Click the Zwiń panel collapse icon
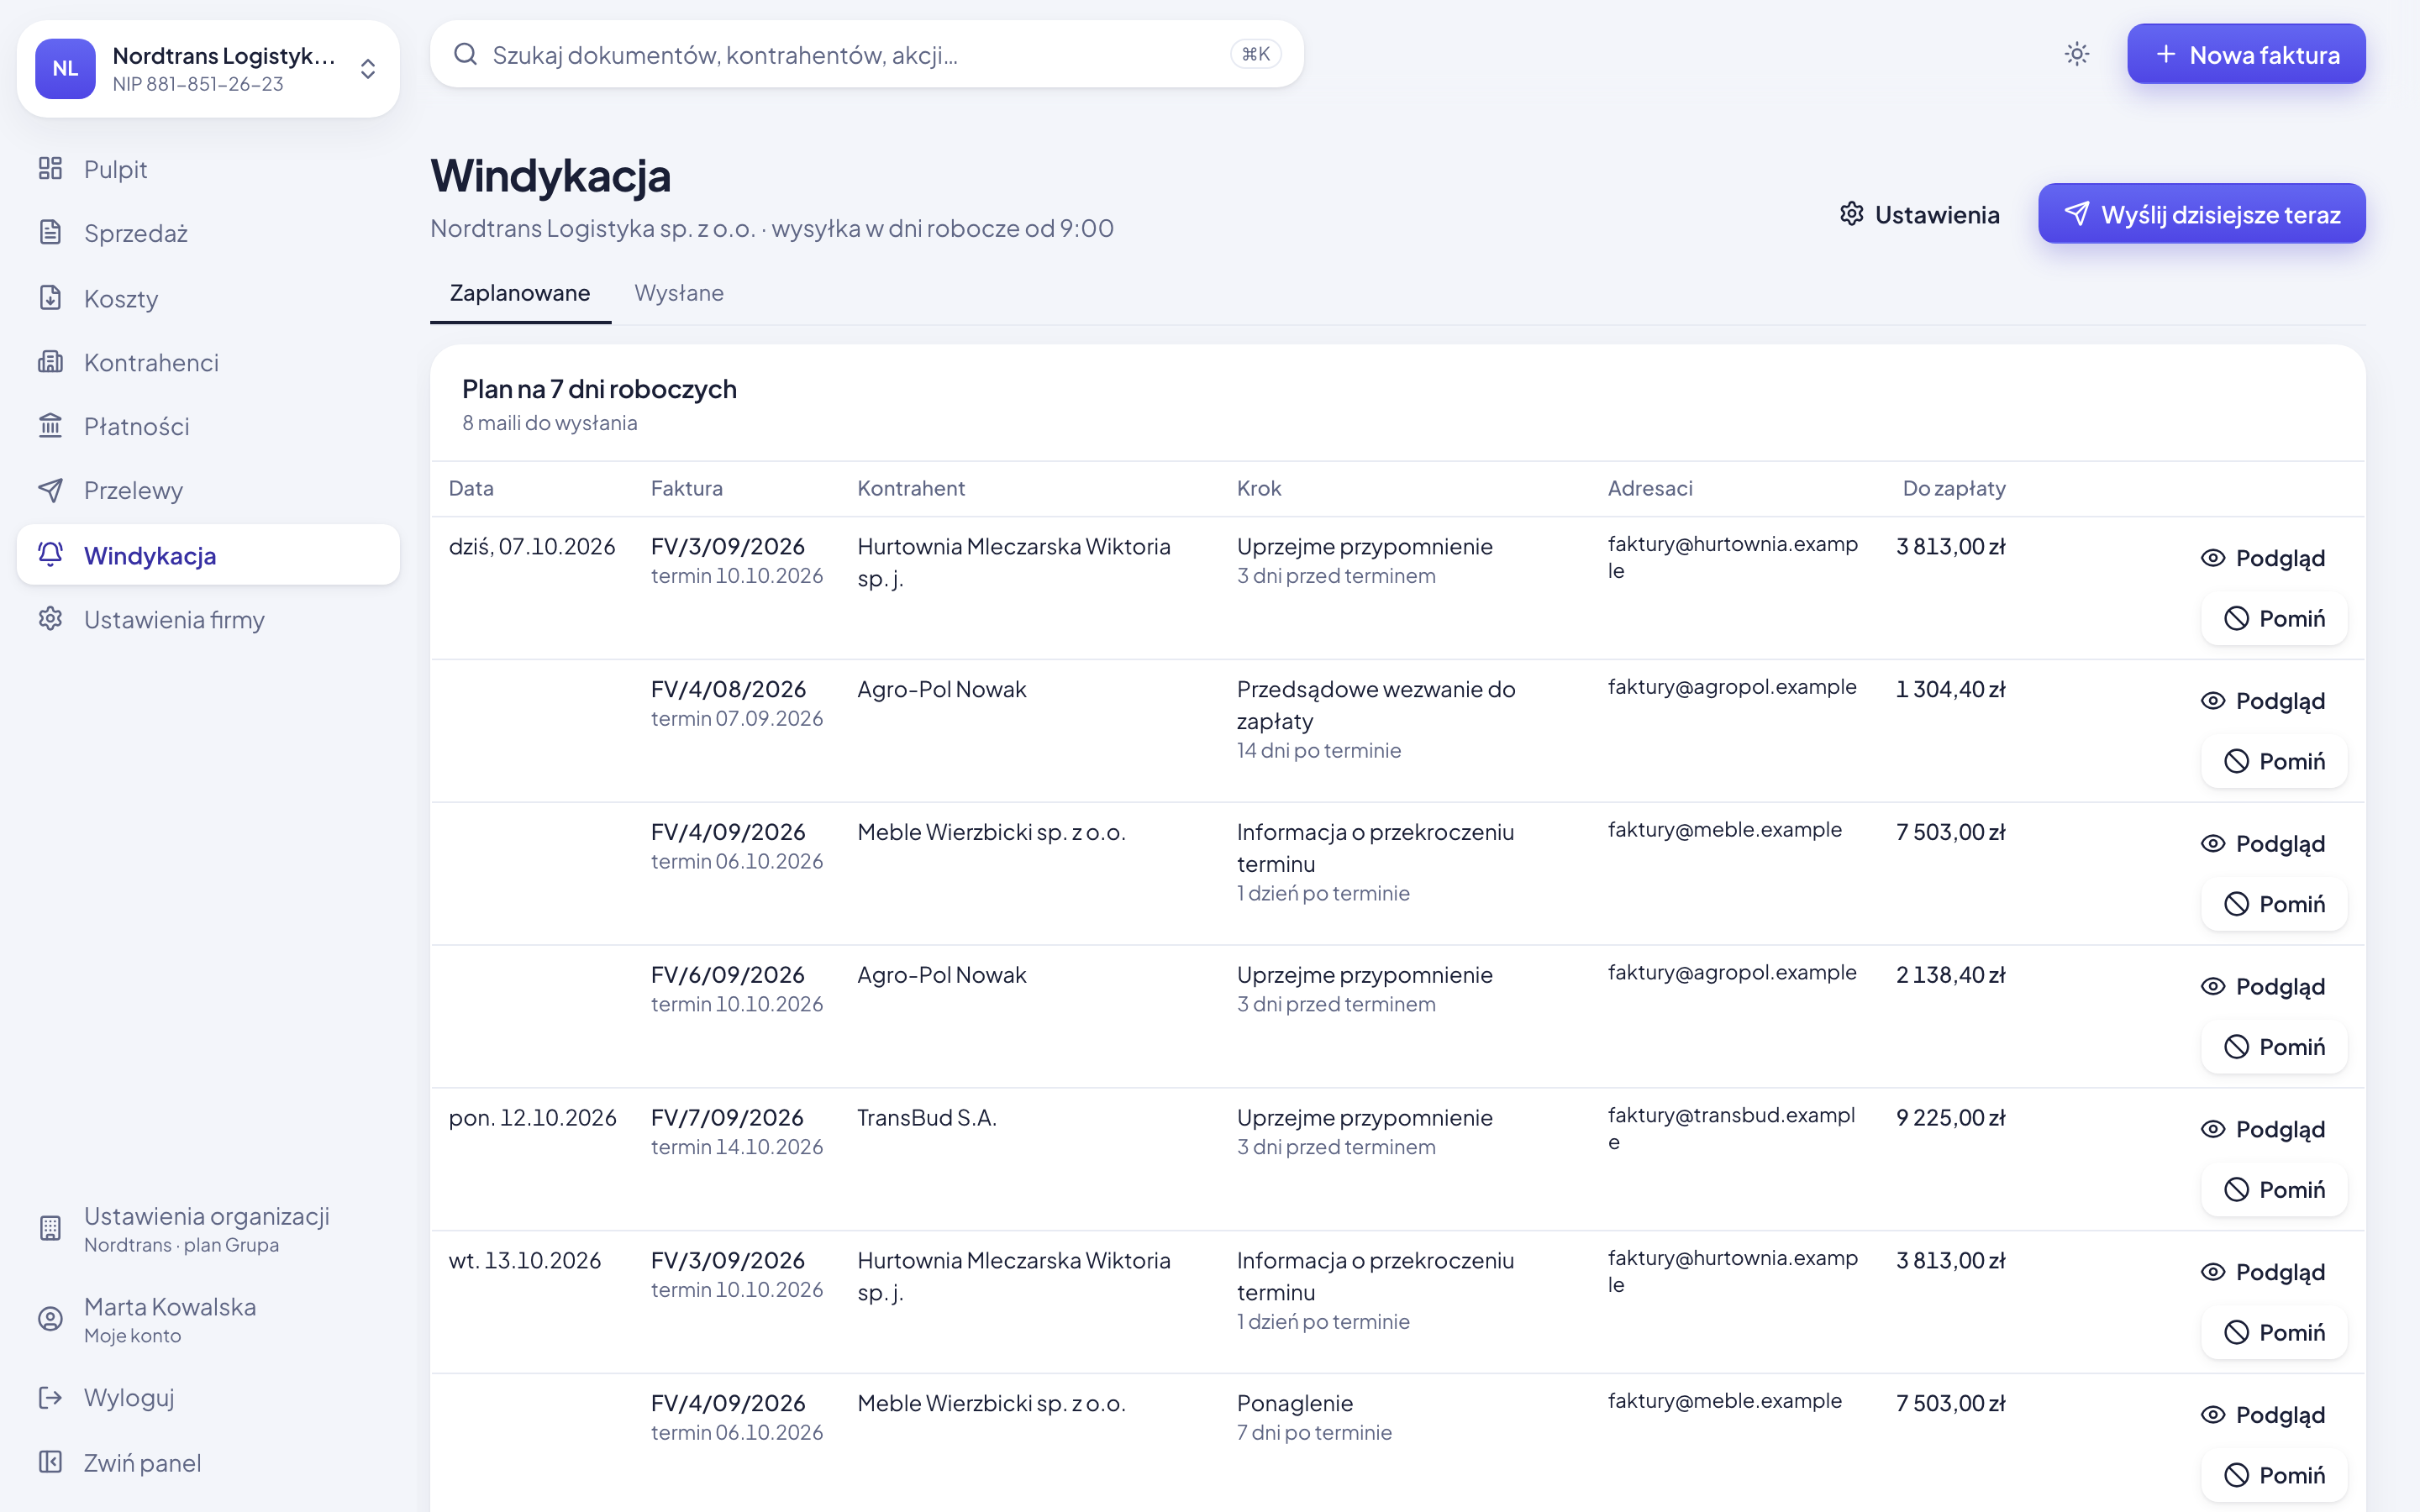Image resolution: width=2420 pixels, height=1512 pixels. [x=50, y=1462]
